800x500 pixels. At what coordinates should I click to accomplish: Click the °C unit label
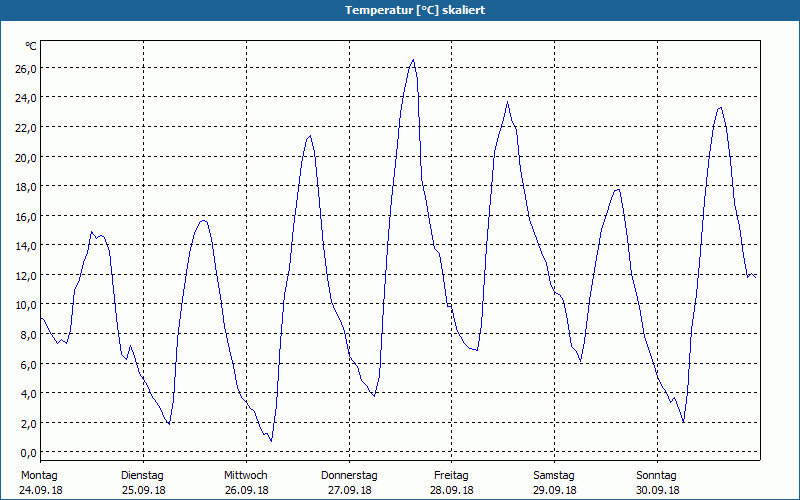(x=31, y=46)
